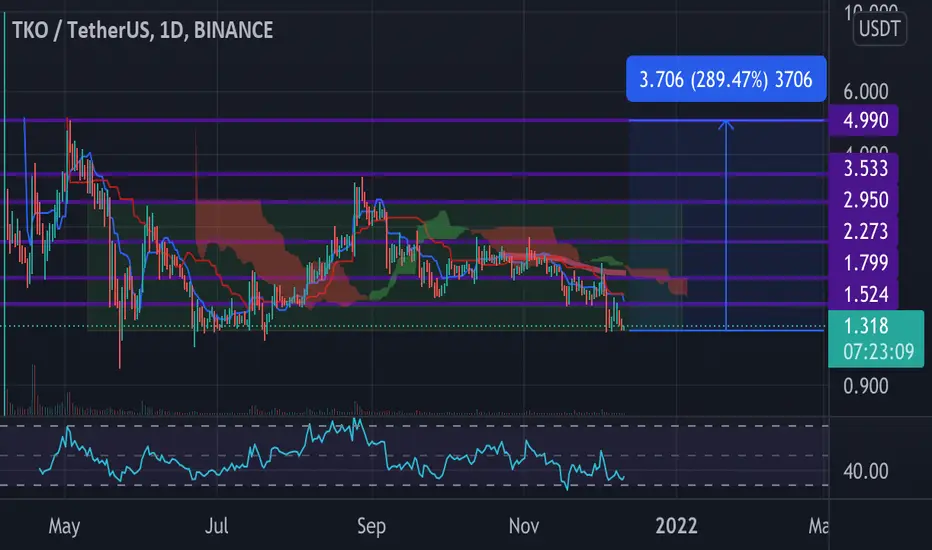Select the blue price range measurement arrow

726,225
